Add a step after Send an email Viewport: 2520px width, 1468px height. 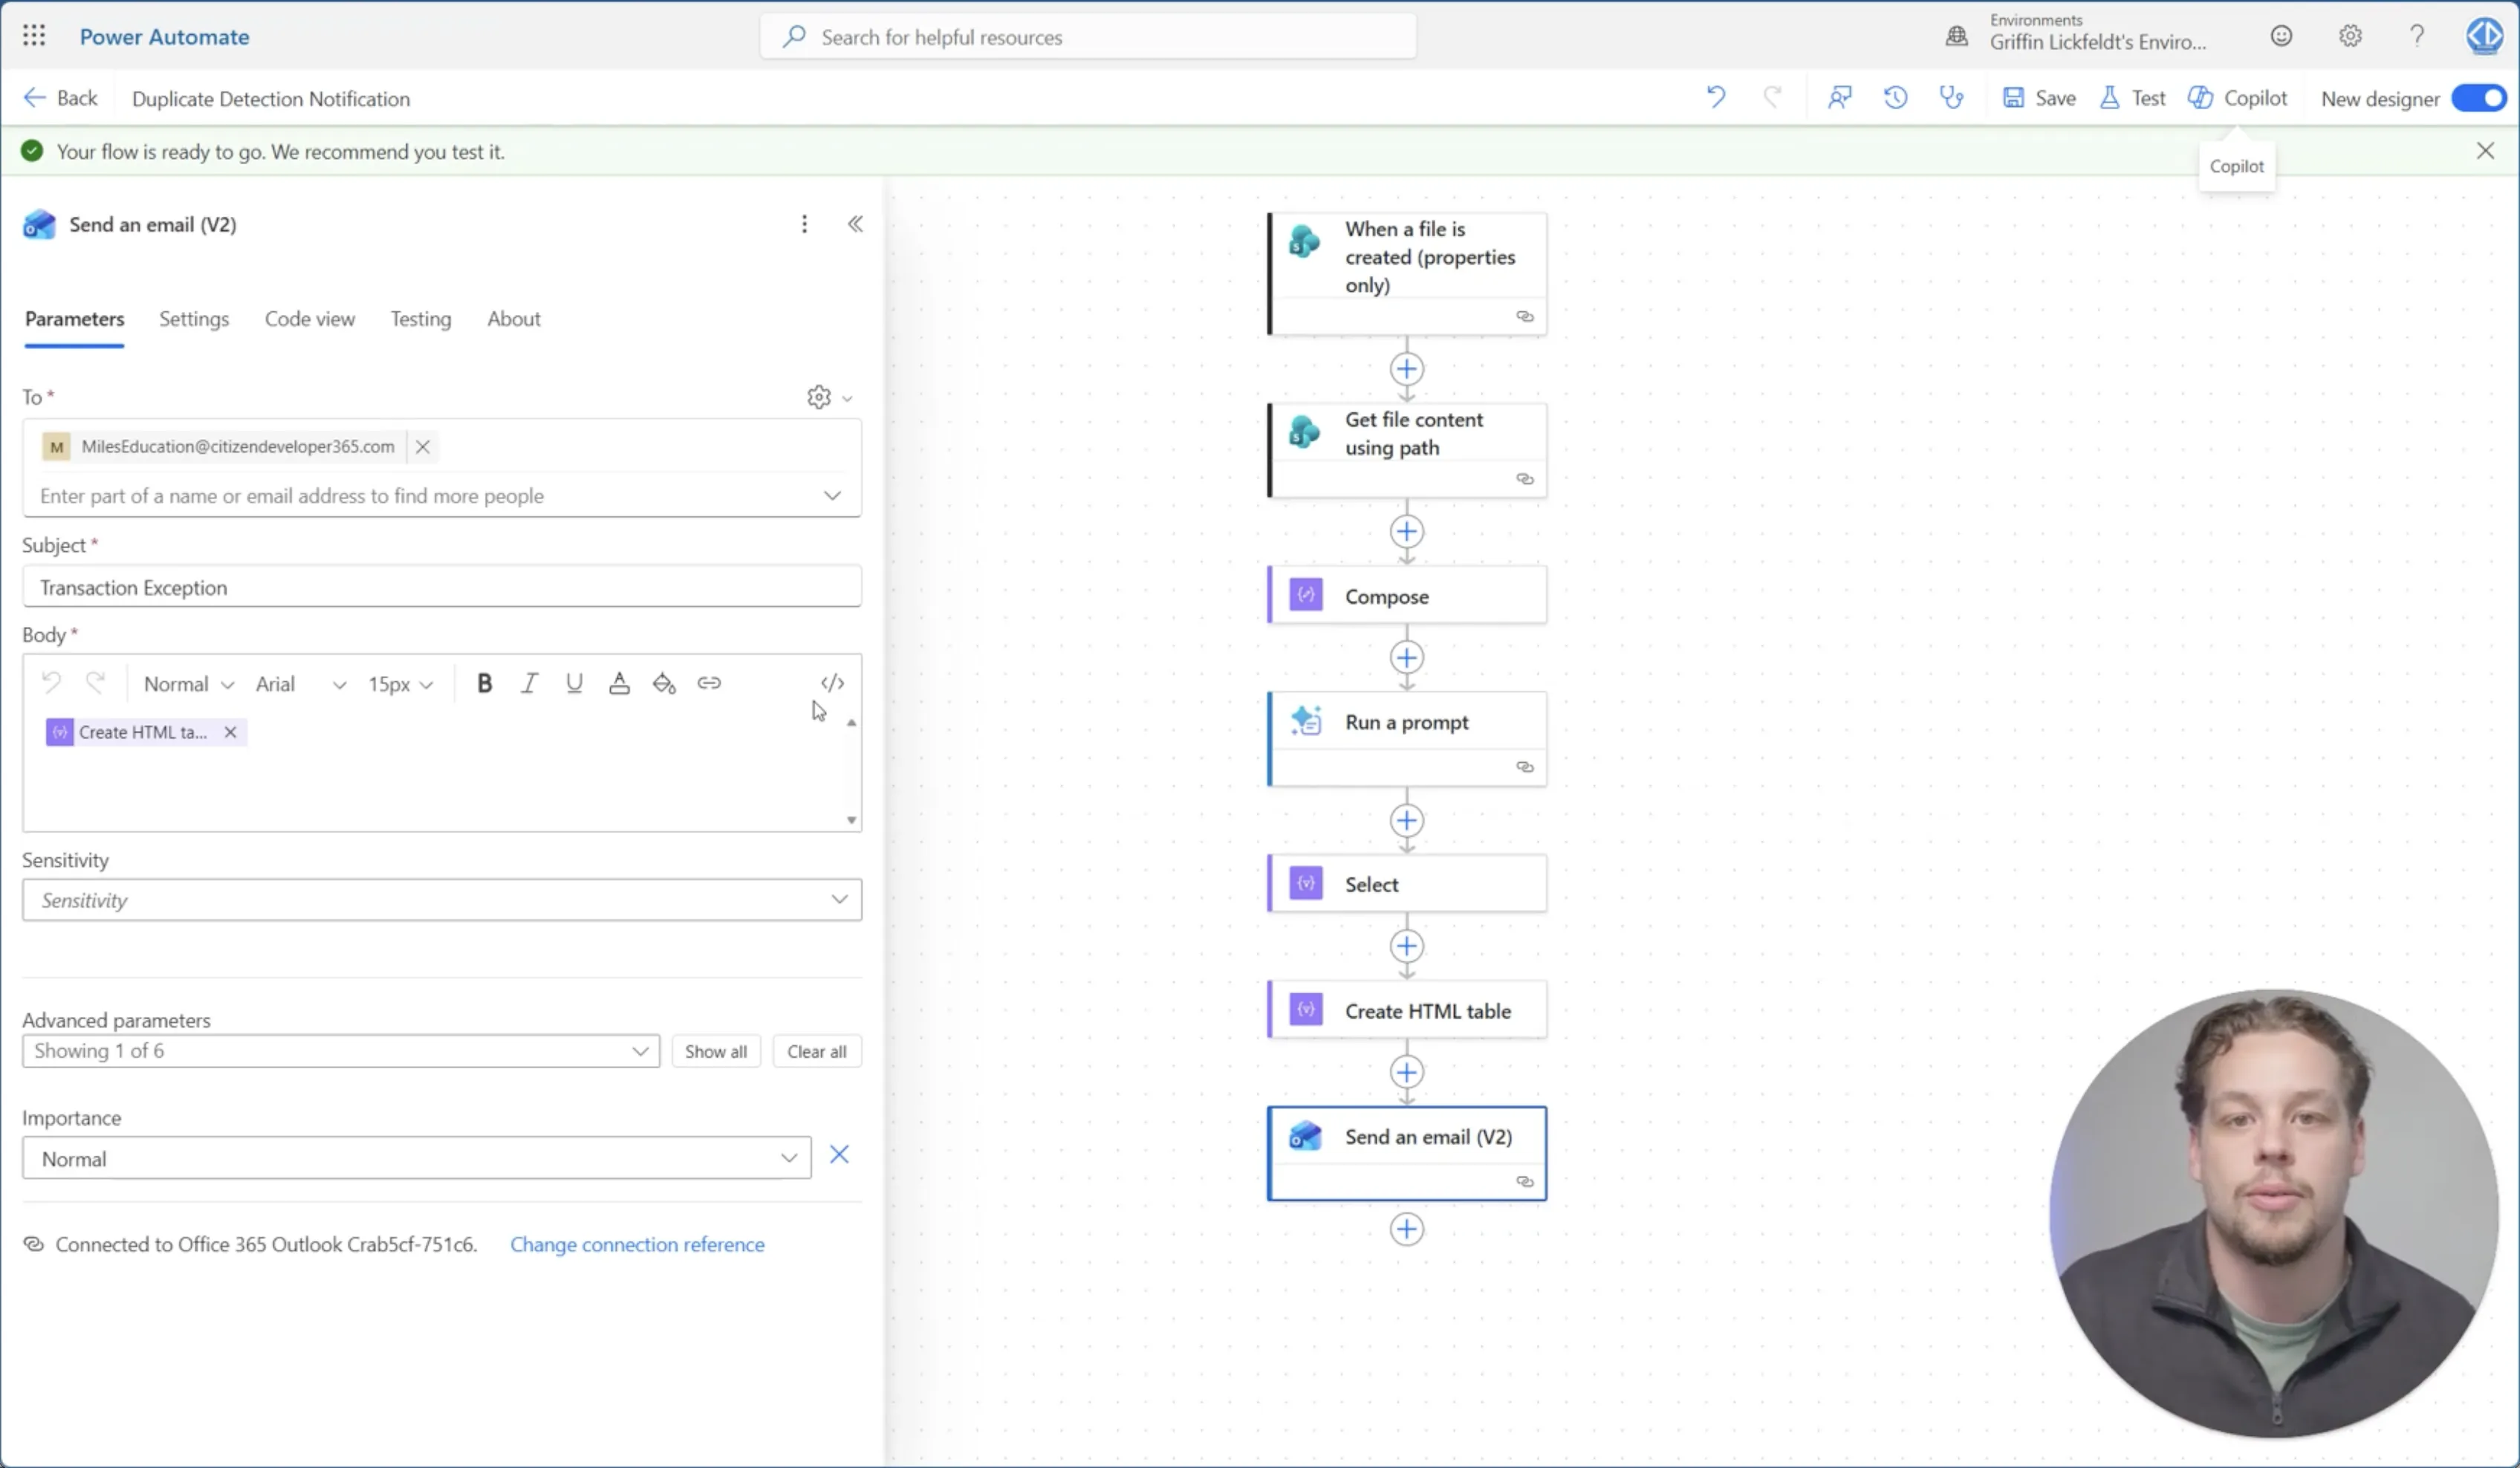(1407, 1229)
